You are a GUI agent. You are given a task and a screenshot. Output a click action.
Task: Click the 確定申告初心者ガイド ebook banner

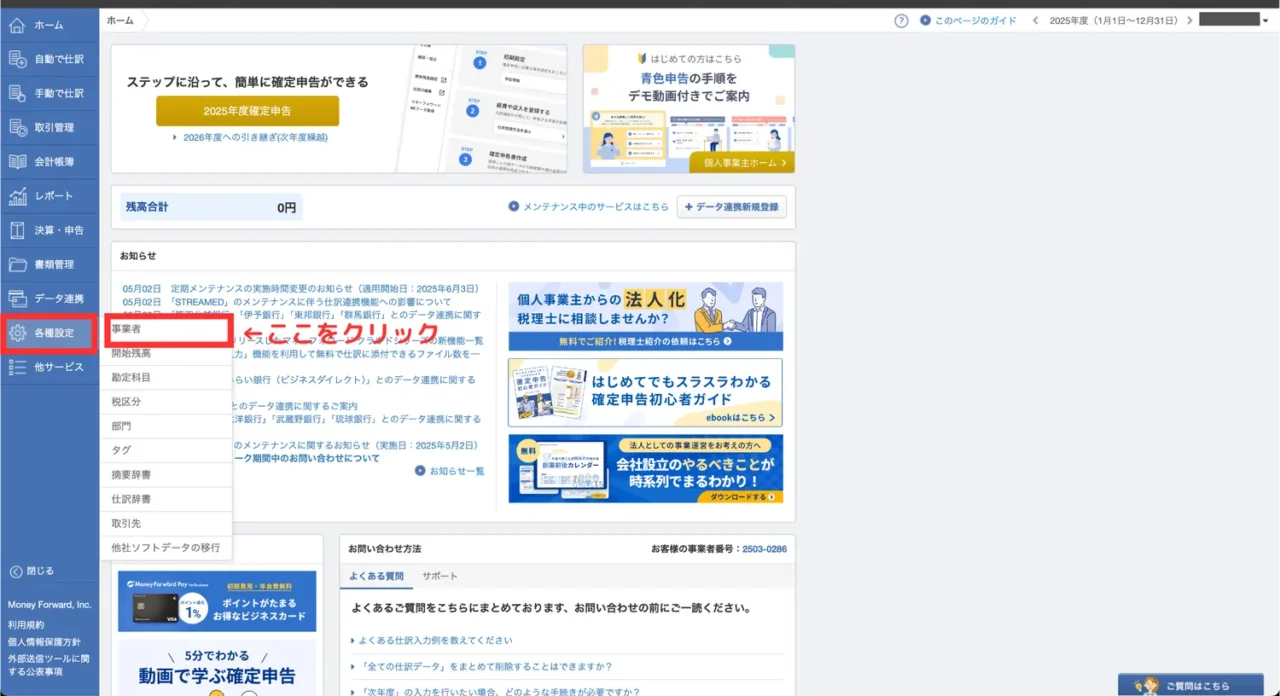(645, 393)
